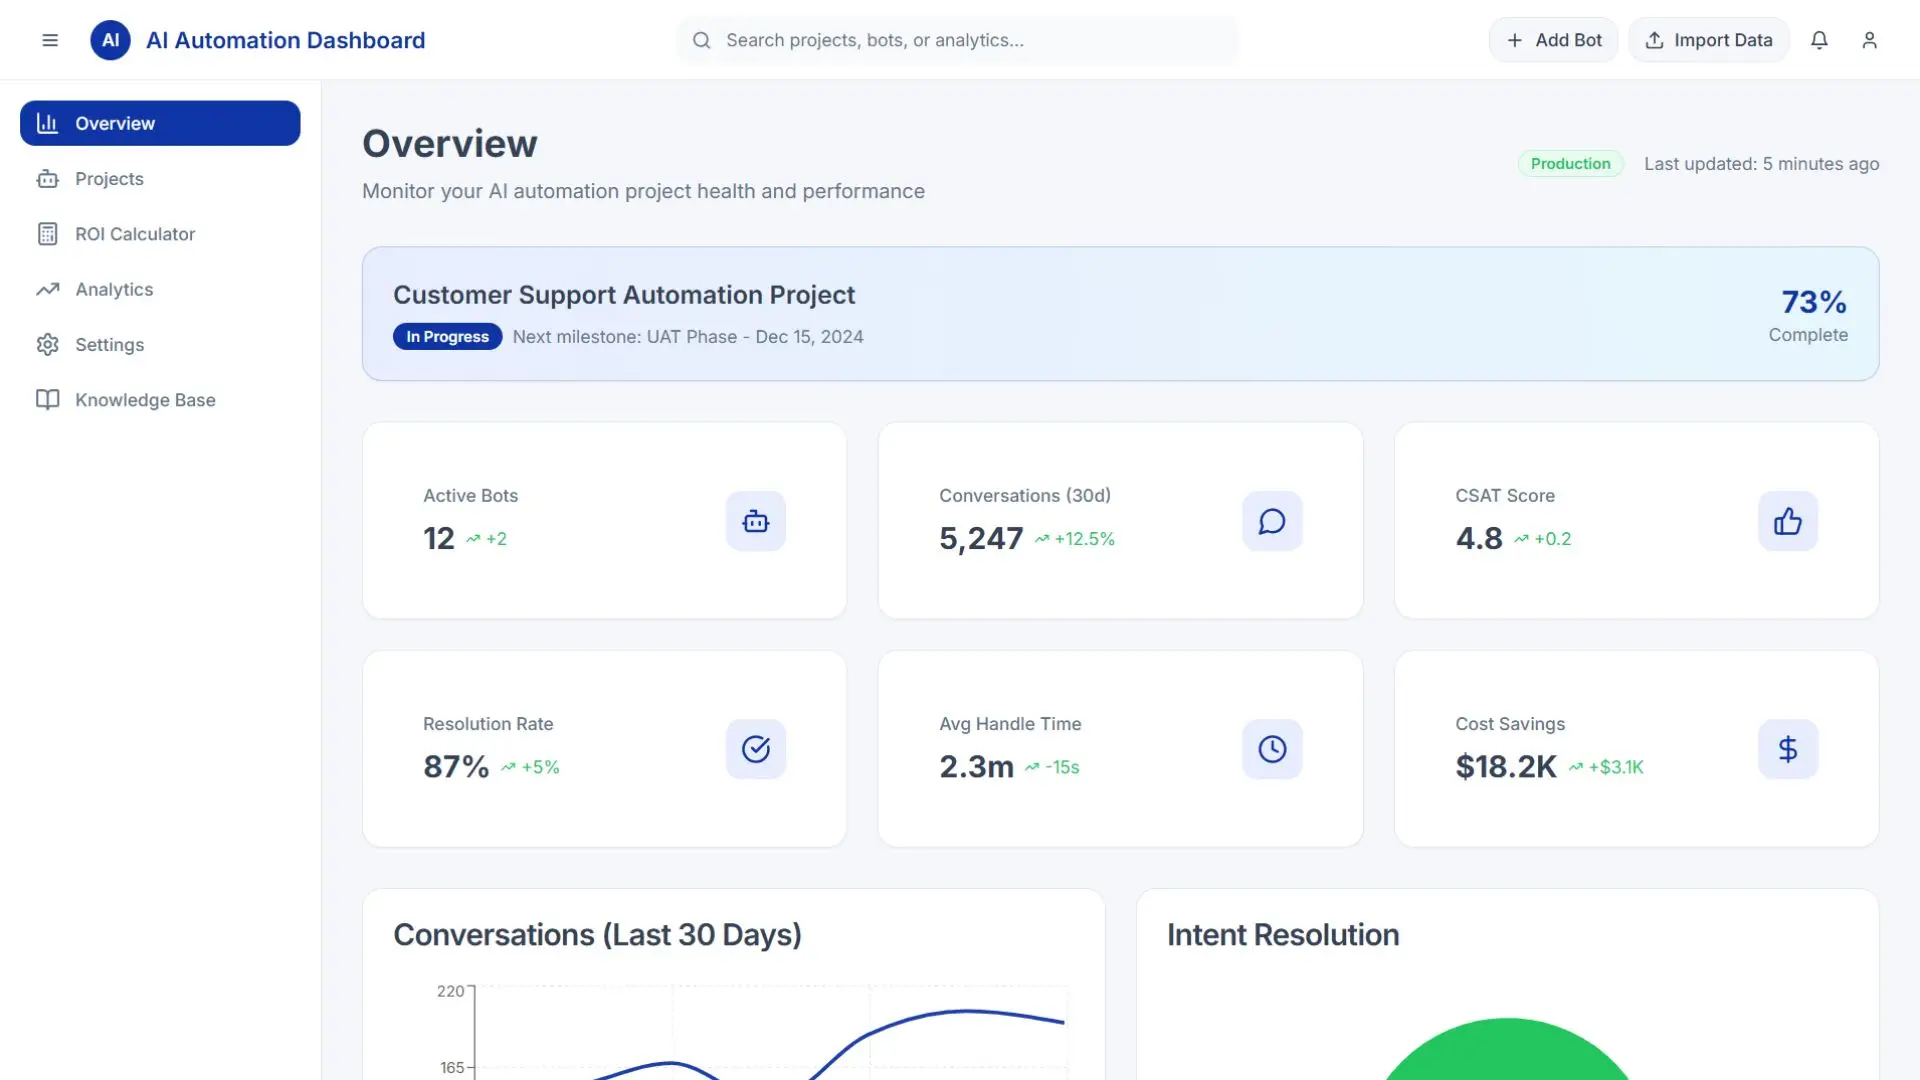Click the Intent Resolution heading
1920x1080 pixels.
[x=1283, y=935]
